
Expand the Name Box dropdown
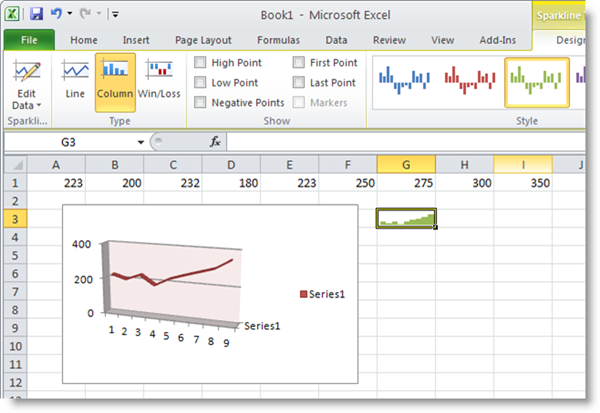tap(140, 142)
